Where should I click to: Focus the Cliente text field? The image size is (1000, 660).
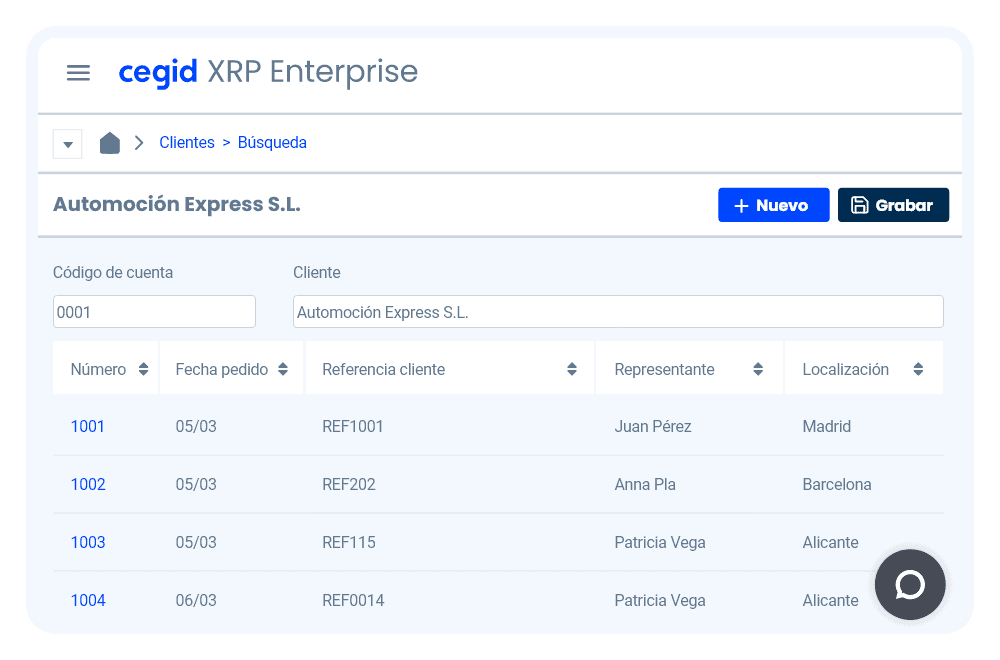tap(618, 312)
